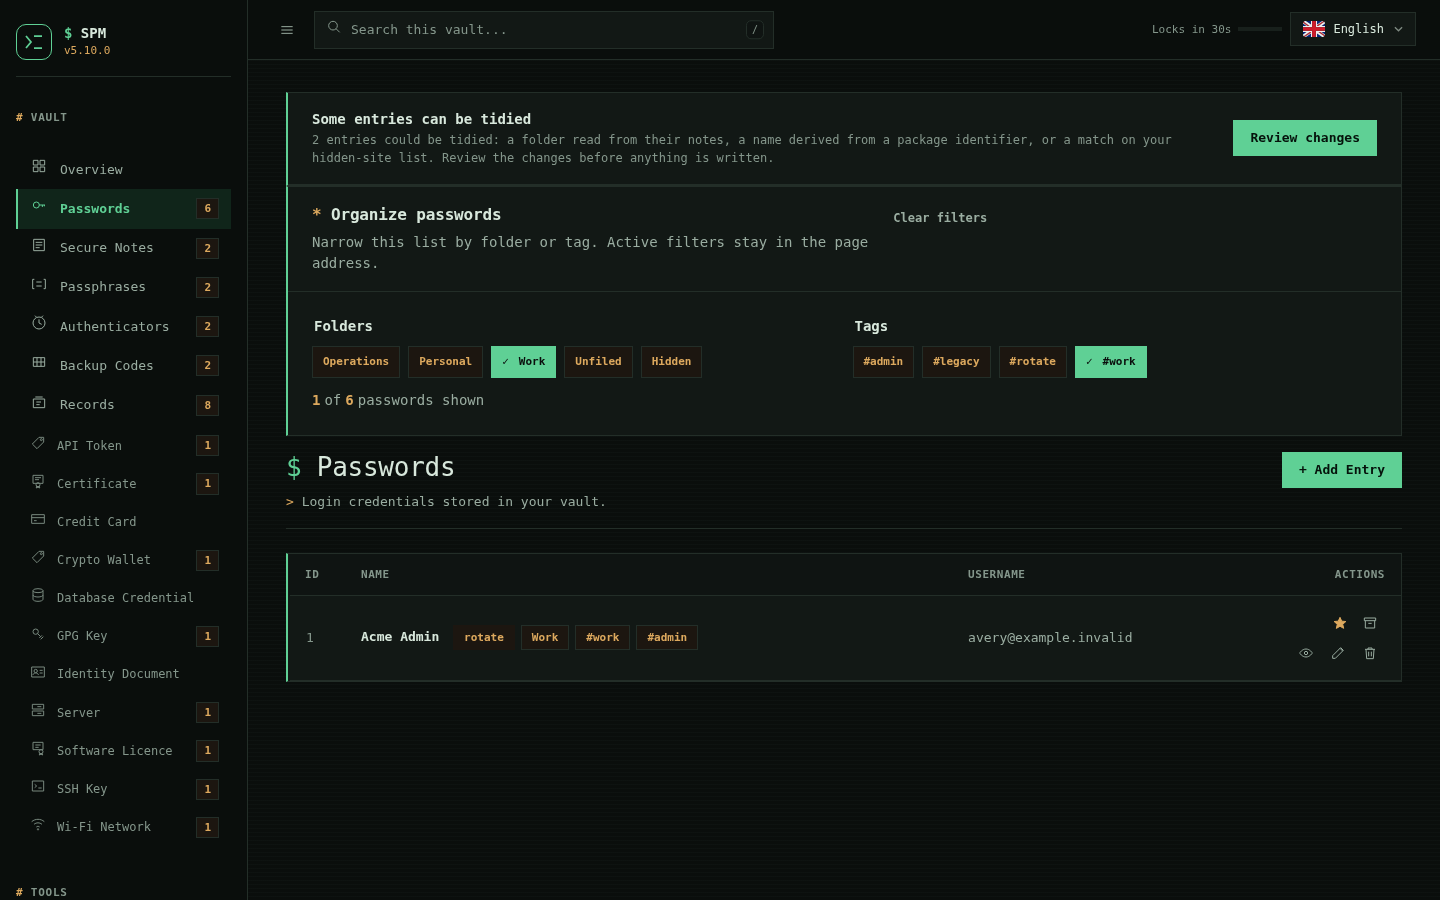This screenshot has height=900, width=1440.
Task: Toggle the Personal folder filter
Action: (x=445, y=362)
